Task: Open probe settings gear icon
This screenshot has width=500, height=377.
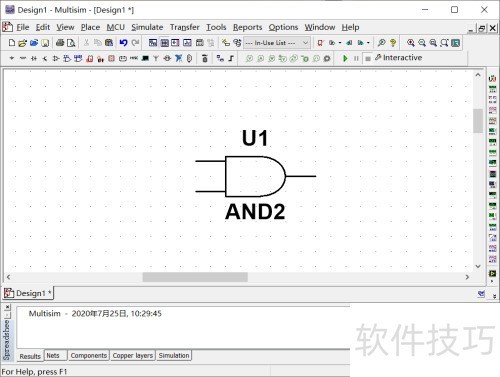Action: tap(327, 58)
